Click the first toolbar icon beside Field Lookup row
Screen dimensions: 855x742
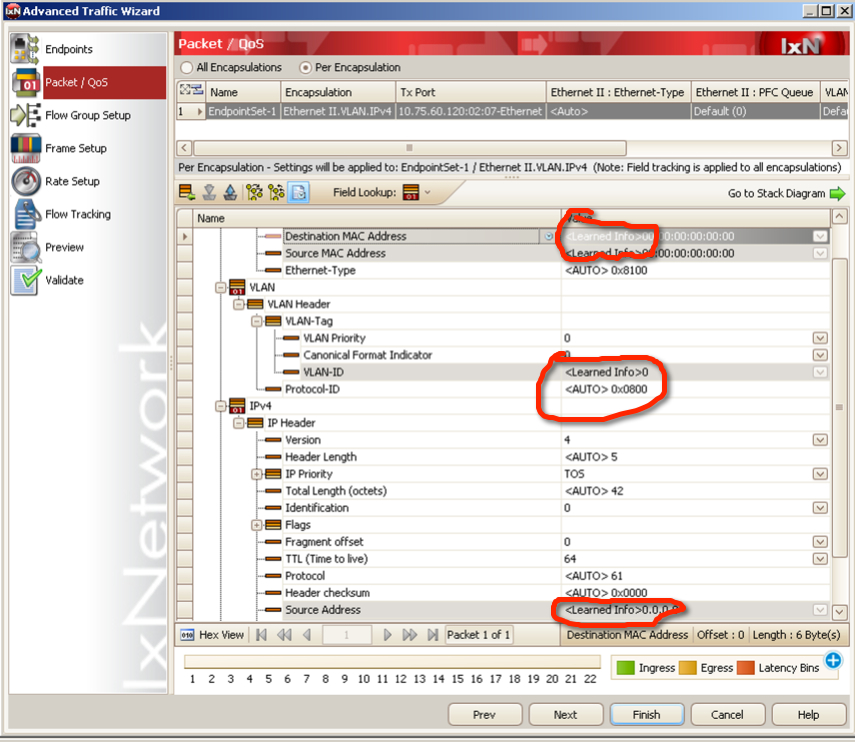tap(186, 192)
